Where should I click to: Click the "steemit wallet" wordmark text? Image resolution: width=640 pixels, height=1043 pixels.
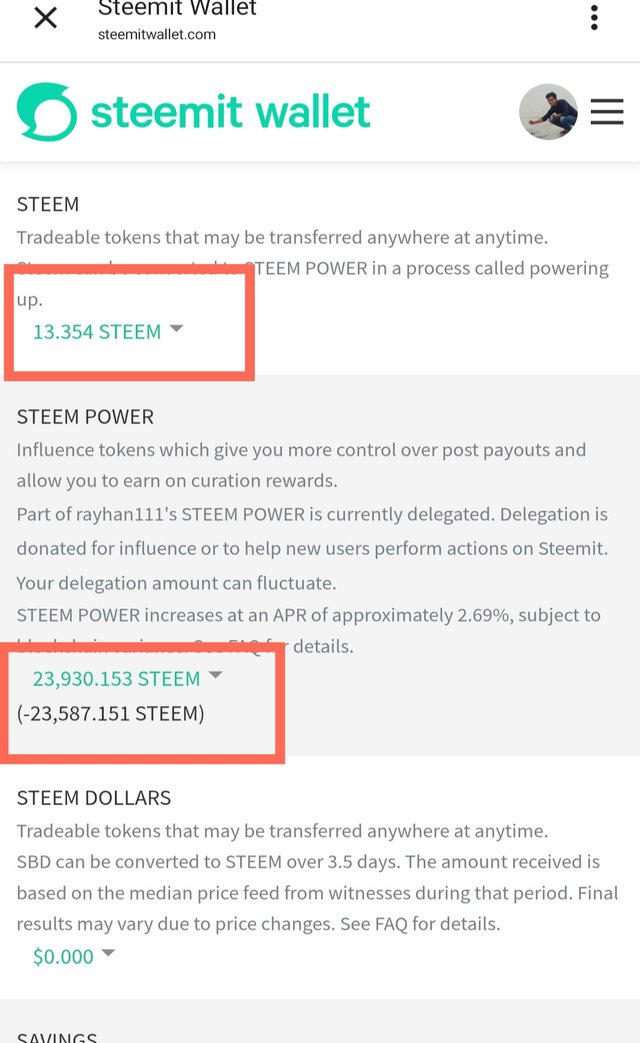(231, 112)
